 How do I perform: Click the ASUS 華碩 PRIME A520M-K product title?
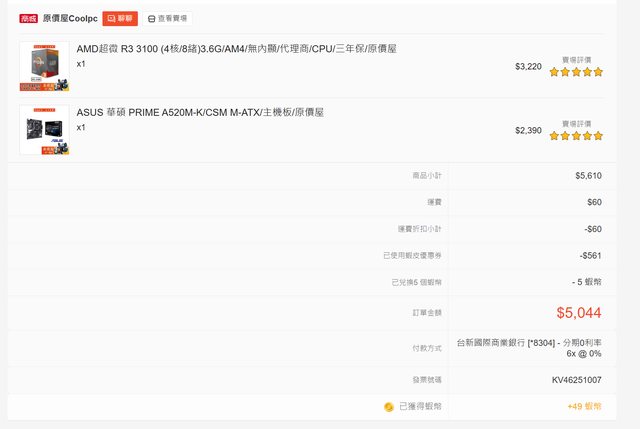200,112
